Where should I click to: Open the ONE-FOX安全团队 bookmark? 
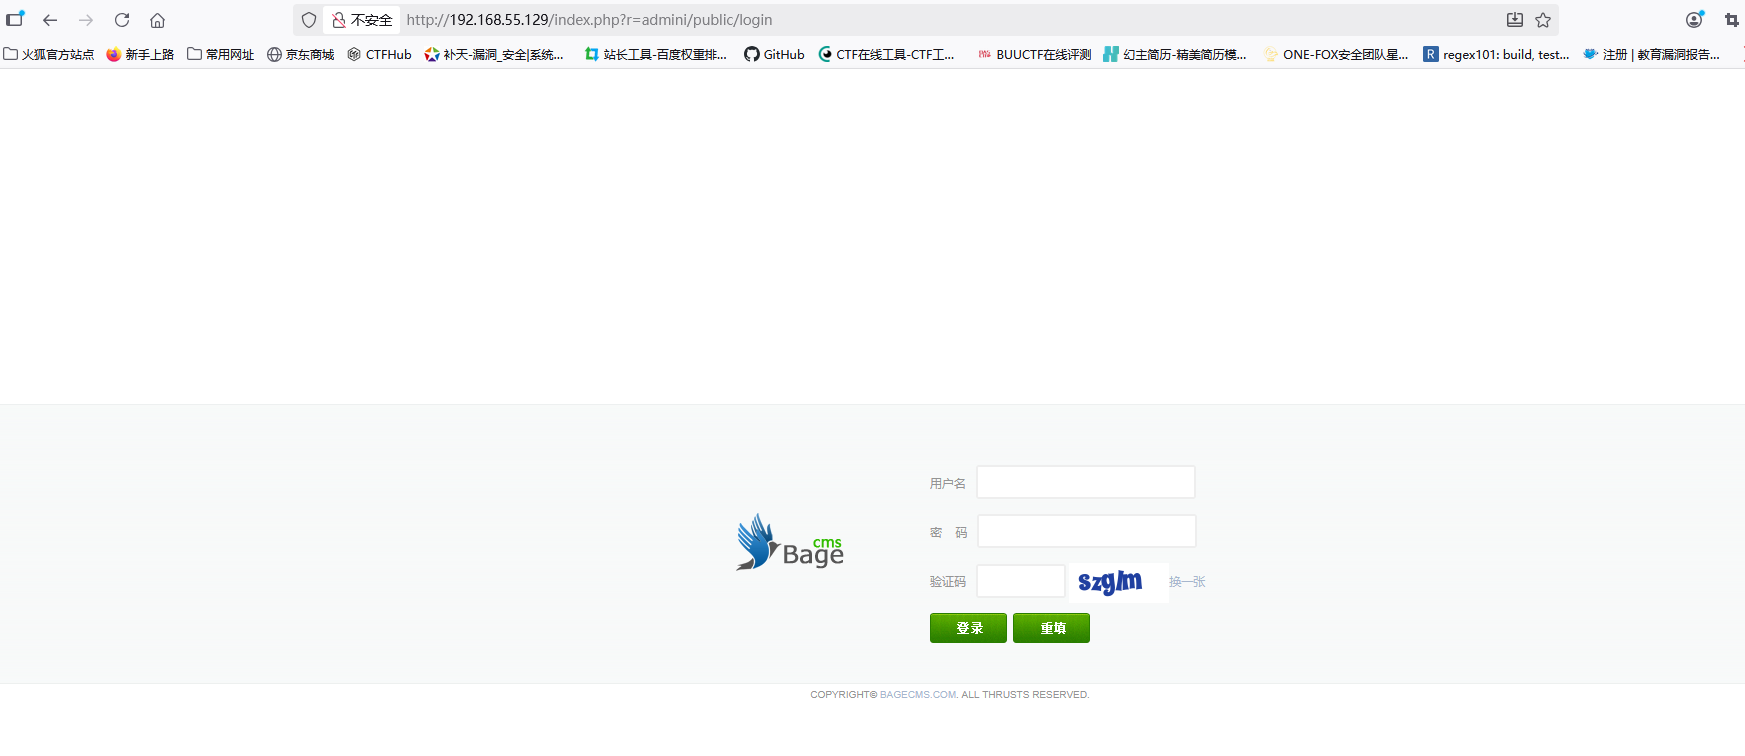1336,54
